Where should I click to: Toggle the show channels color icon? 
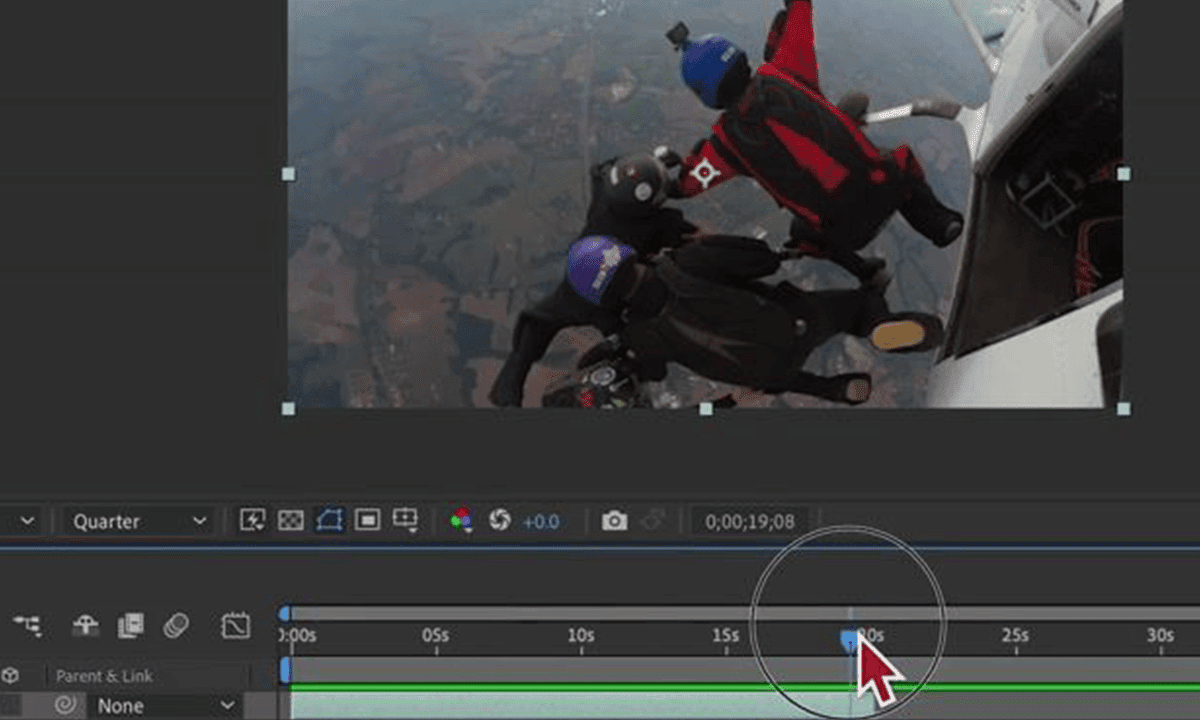pos(460,520)
